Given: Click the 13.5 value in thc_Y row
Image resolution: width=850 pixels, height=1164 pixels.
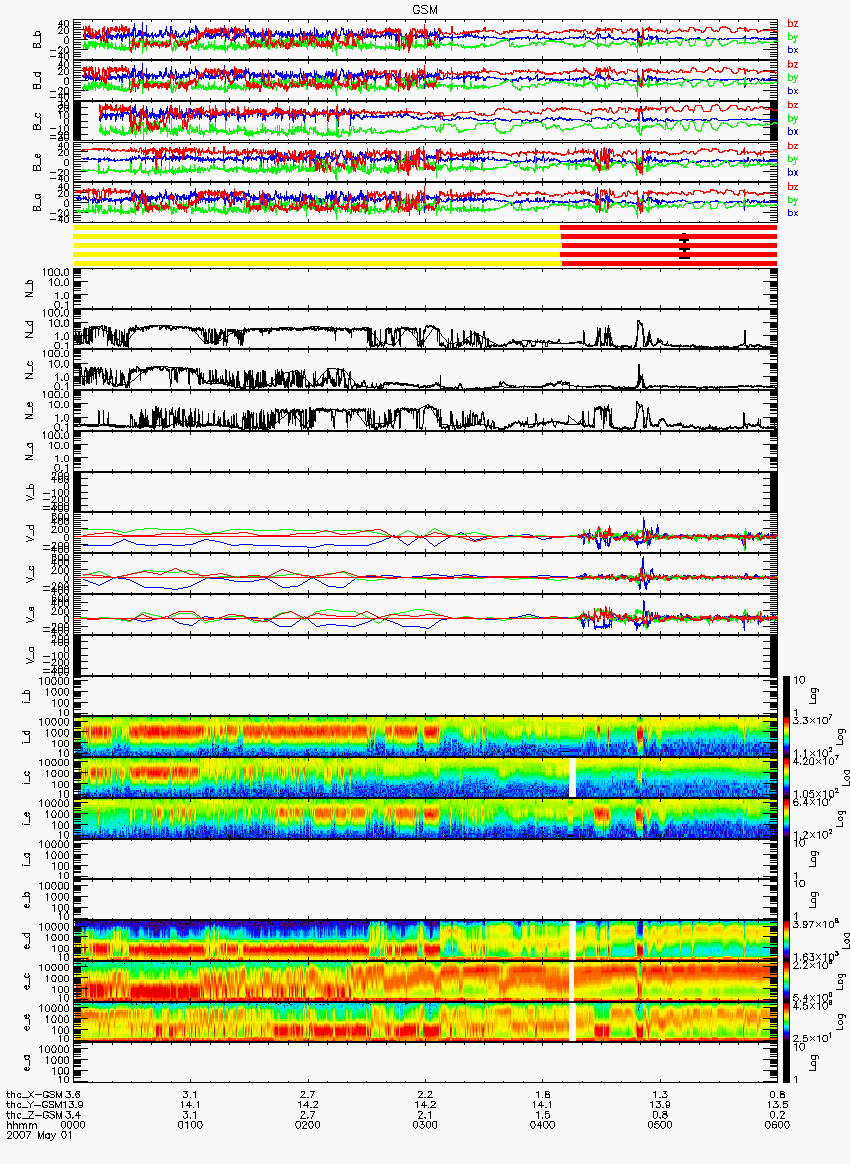Looking at the screenshot, I should pos(778,1105).
